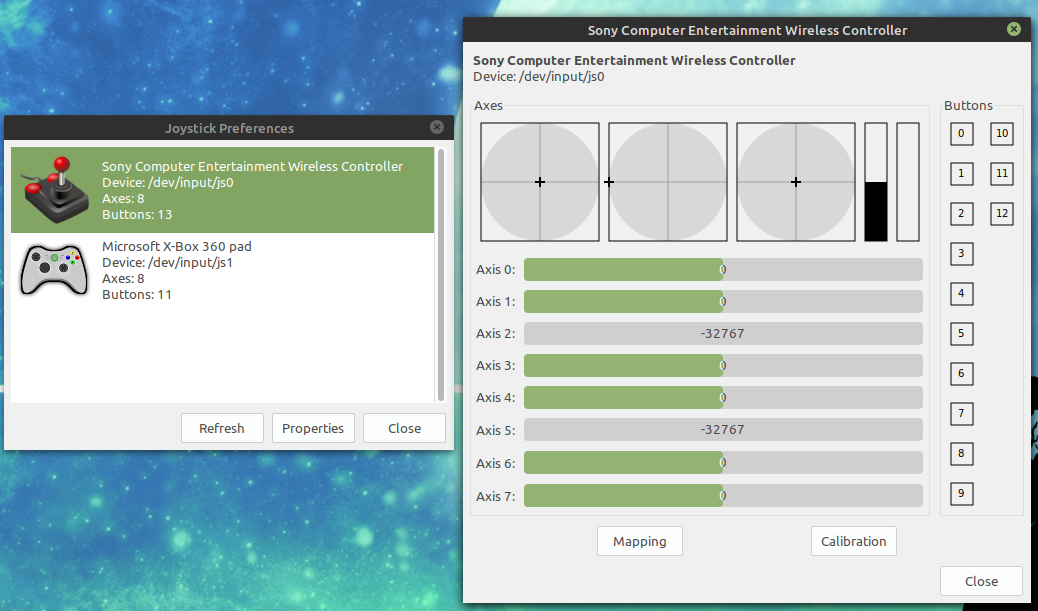Click the Axis 0 progress bar
Viewport: 1038px width, 611px height.
[x=723, y=269]
